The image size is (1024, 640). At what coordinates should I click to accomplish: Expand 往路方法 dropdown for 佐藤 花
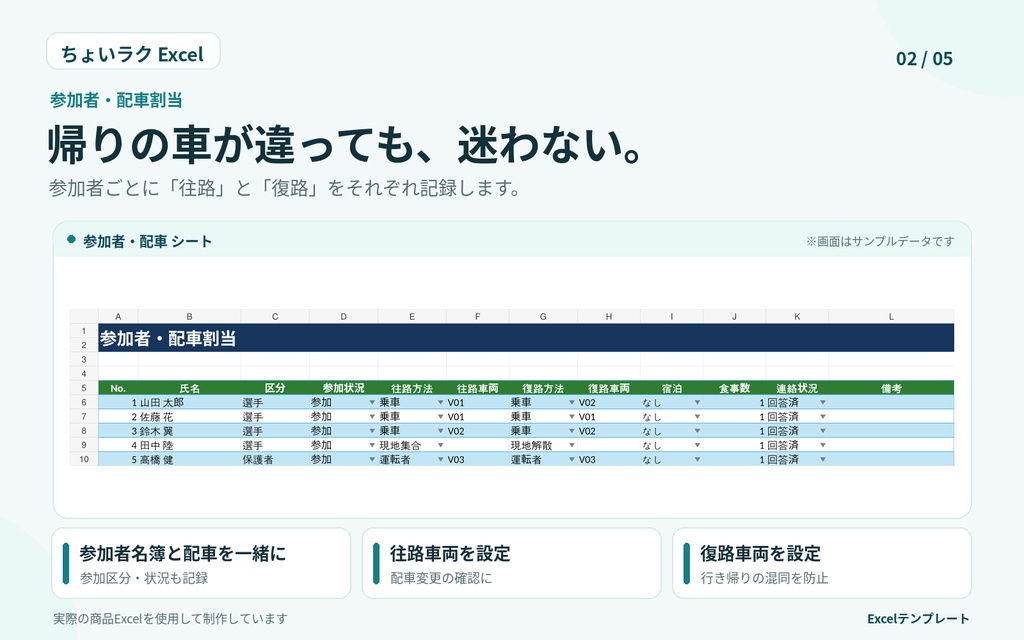point(440,417)
